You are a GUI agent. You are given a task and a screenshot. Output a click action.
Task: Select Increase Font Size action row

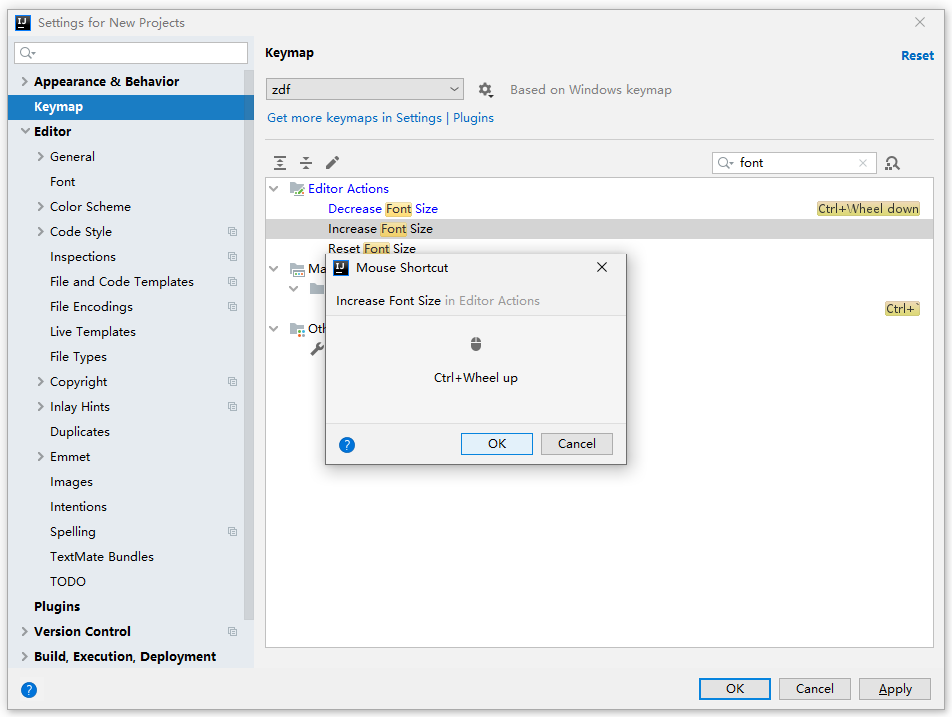coord(599,229)
